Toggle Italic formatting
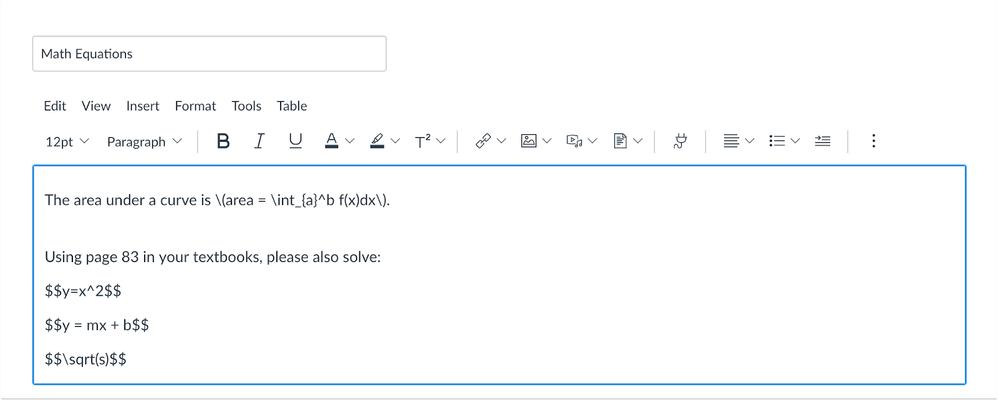 pyautogui.click(x=259, y=141)
